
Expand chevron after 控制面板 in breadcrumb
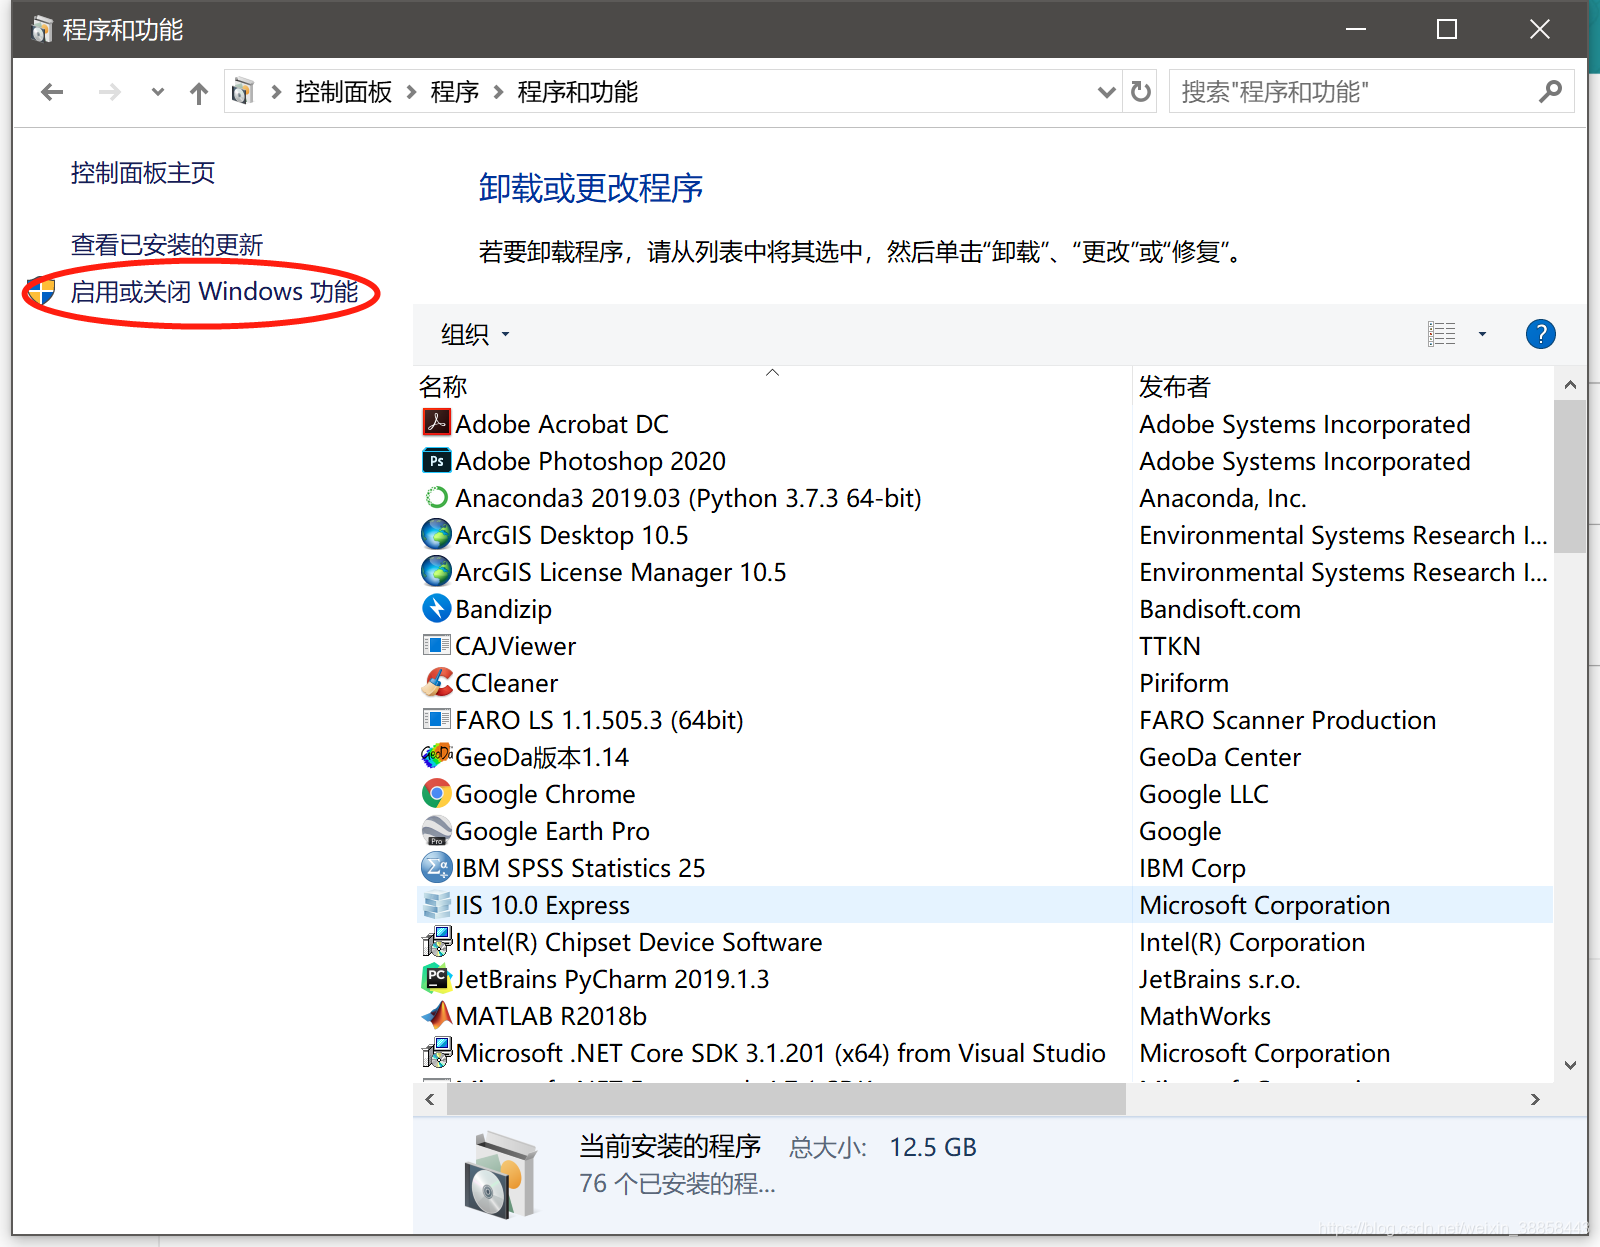point(411,92)
